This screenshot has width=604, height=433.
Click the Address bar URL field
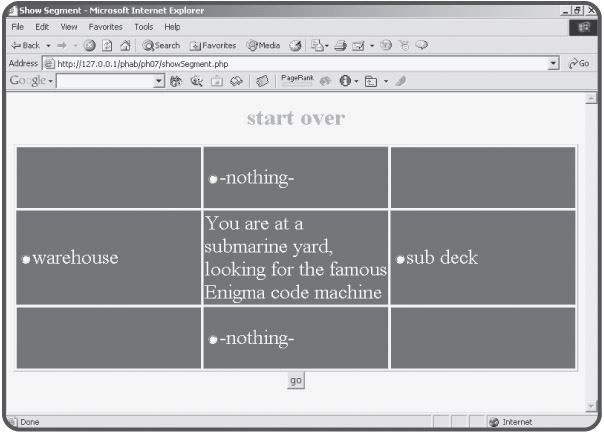(300, 63)
